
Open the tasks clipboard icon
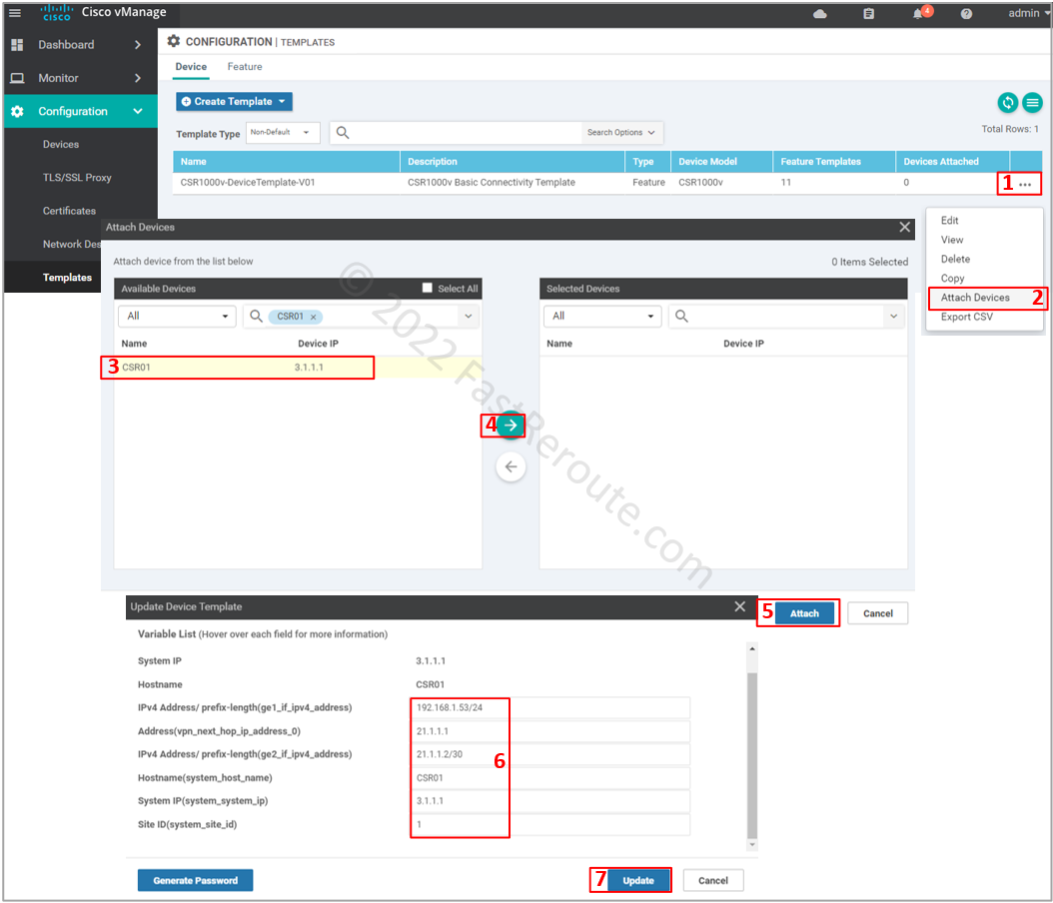tap(868, 14)
